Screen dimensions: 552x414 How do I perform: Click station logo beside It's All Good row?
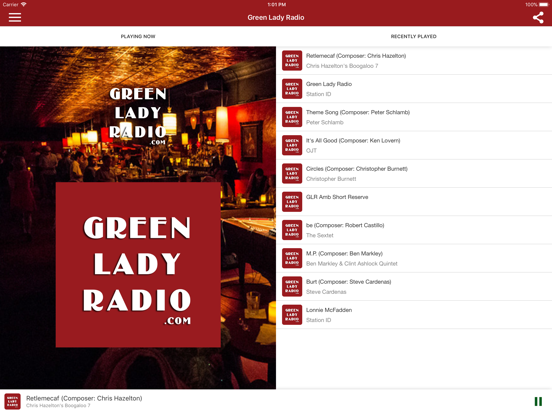point(292,145)
